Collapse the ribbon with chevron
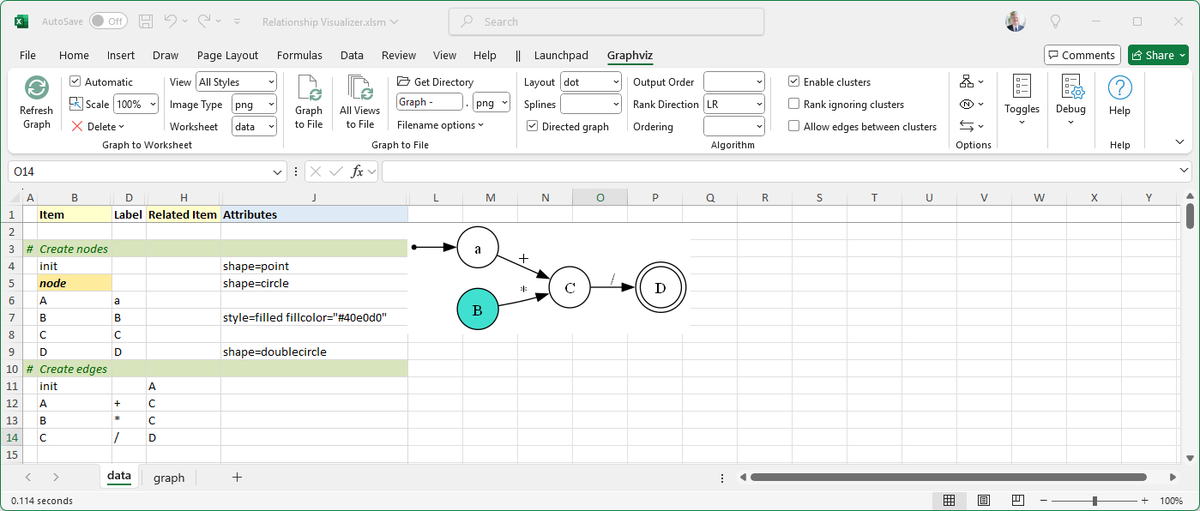The height and width of the screenshot is (511, 1200). pyautogui.click(x=1179, y=143)
